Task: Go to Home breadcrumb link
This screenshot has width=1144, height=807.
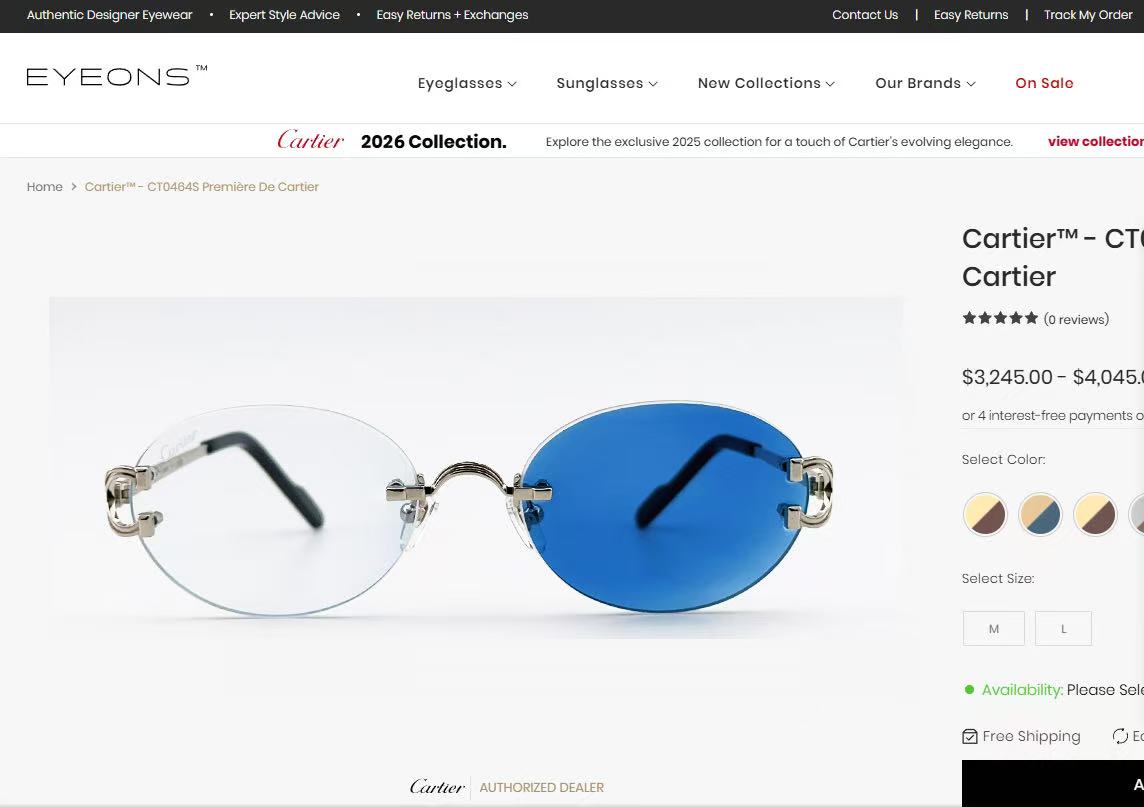Action: tap(45, 187)
